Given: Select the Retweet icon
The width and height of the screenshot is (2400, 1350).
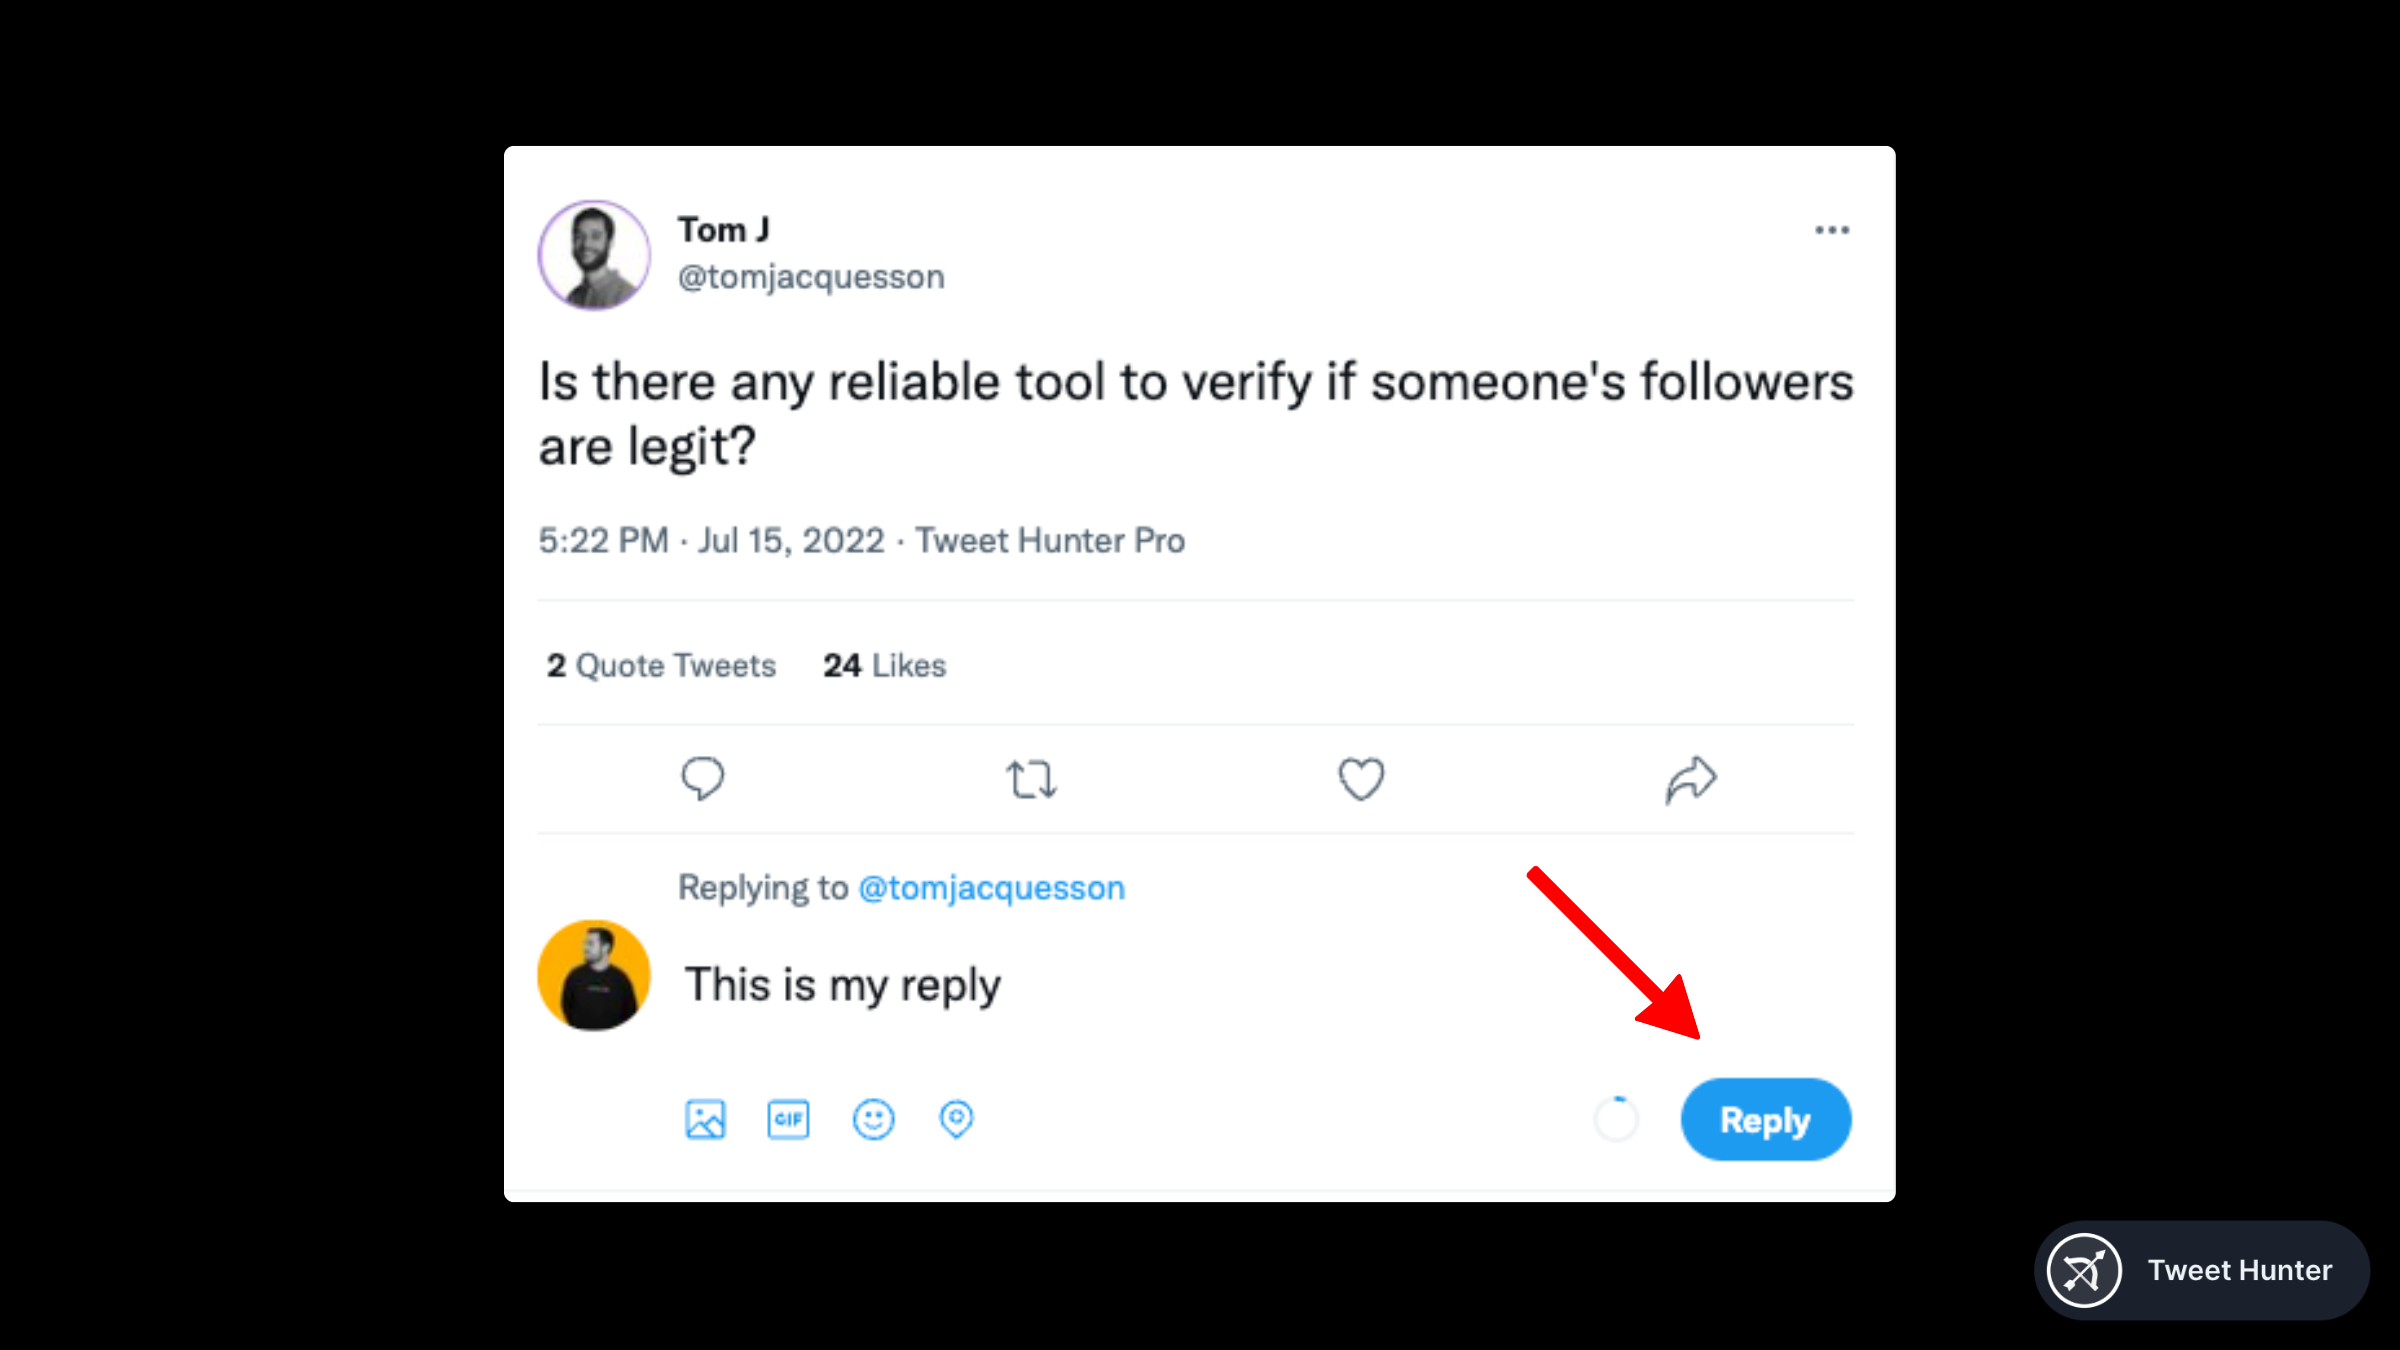Looking at the screenshot, I should [1032, 779].
